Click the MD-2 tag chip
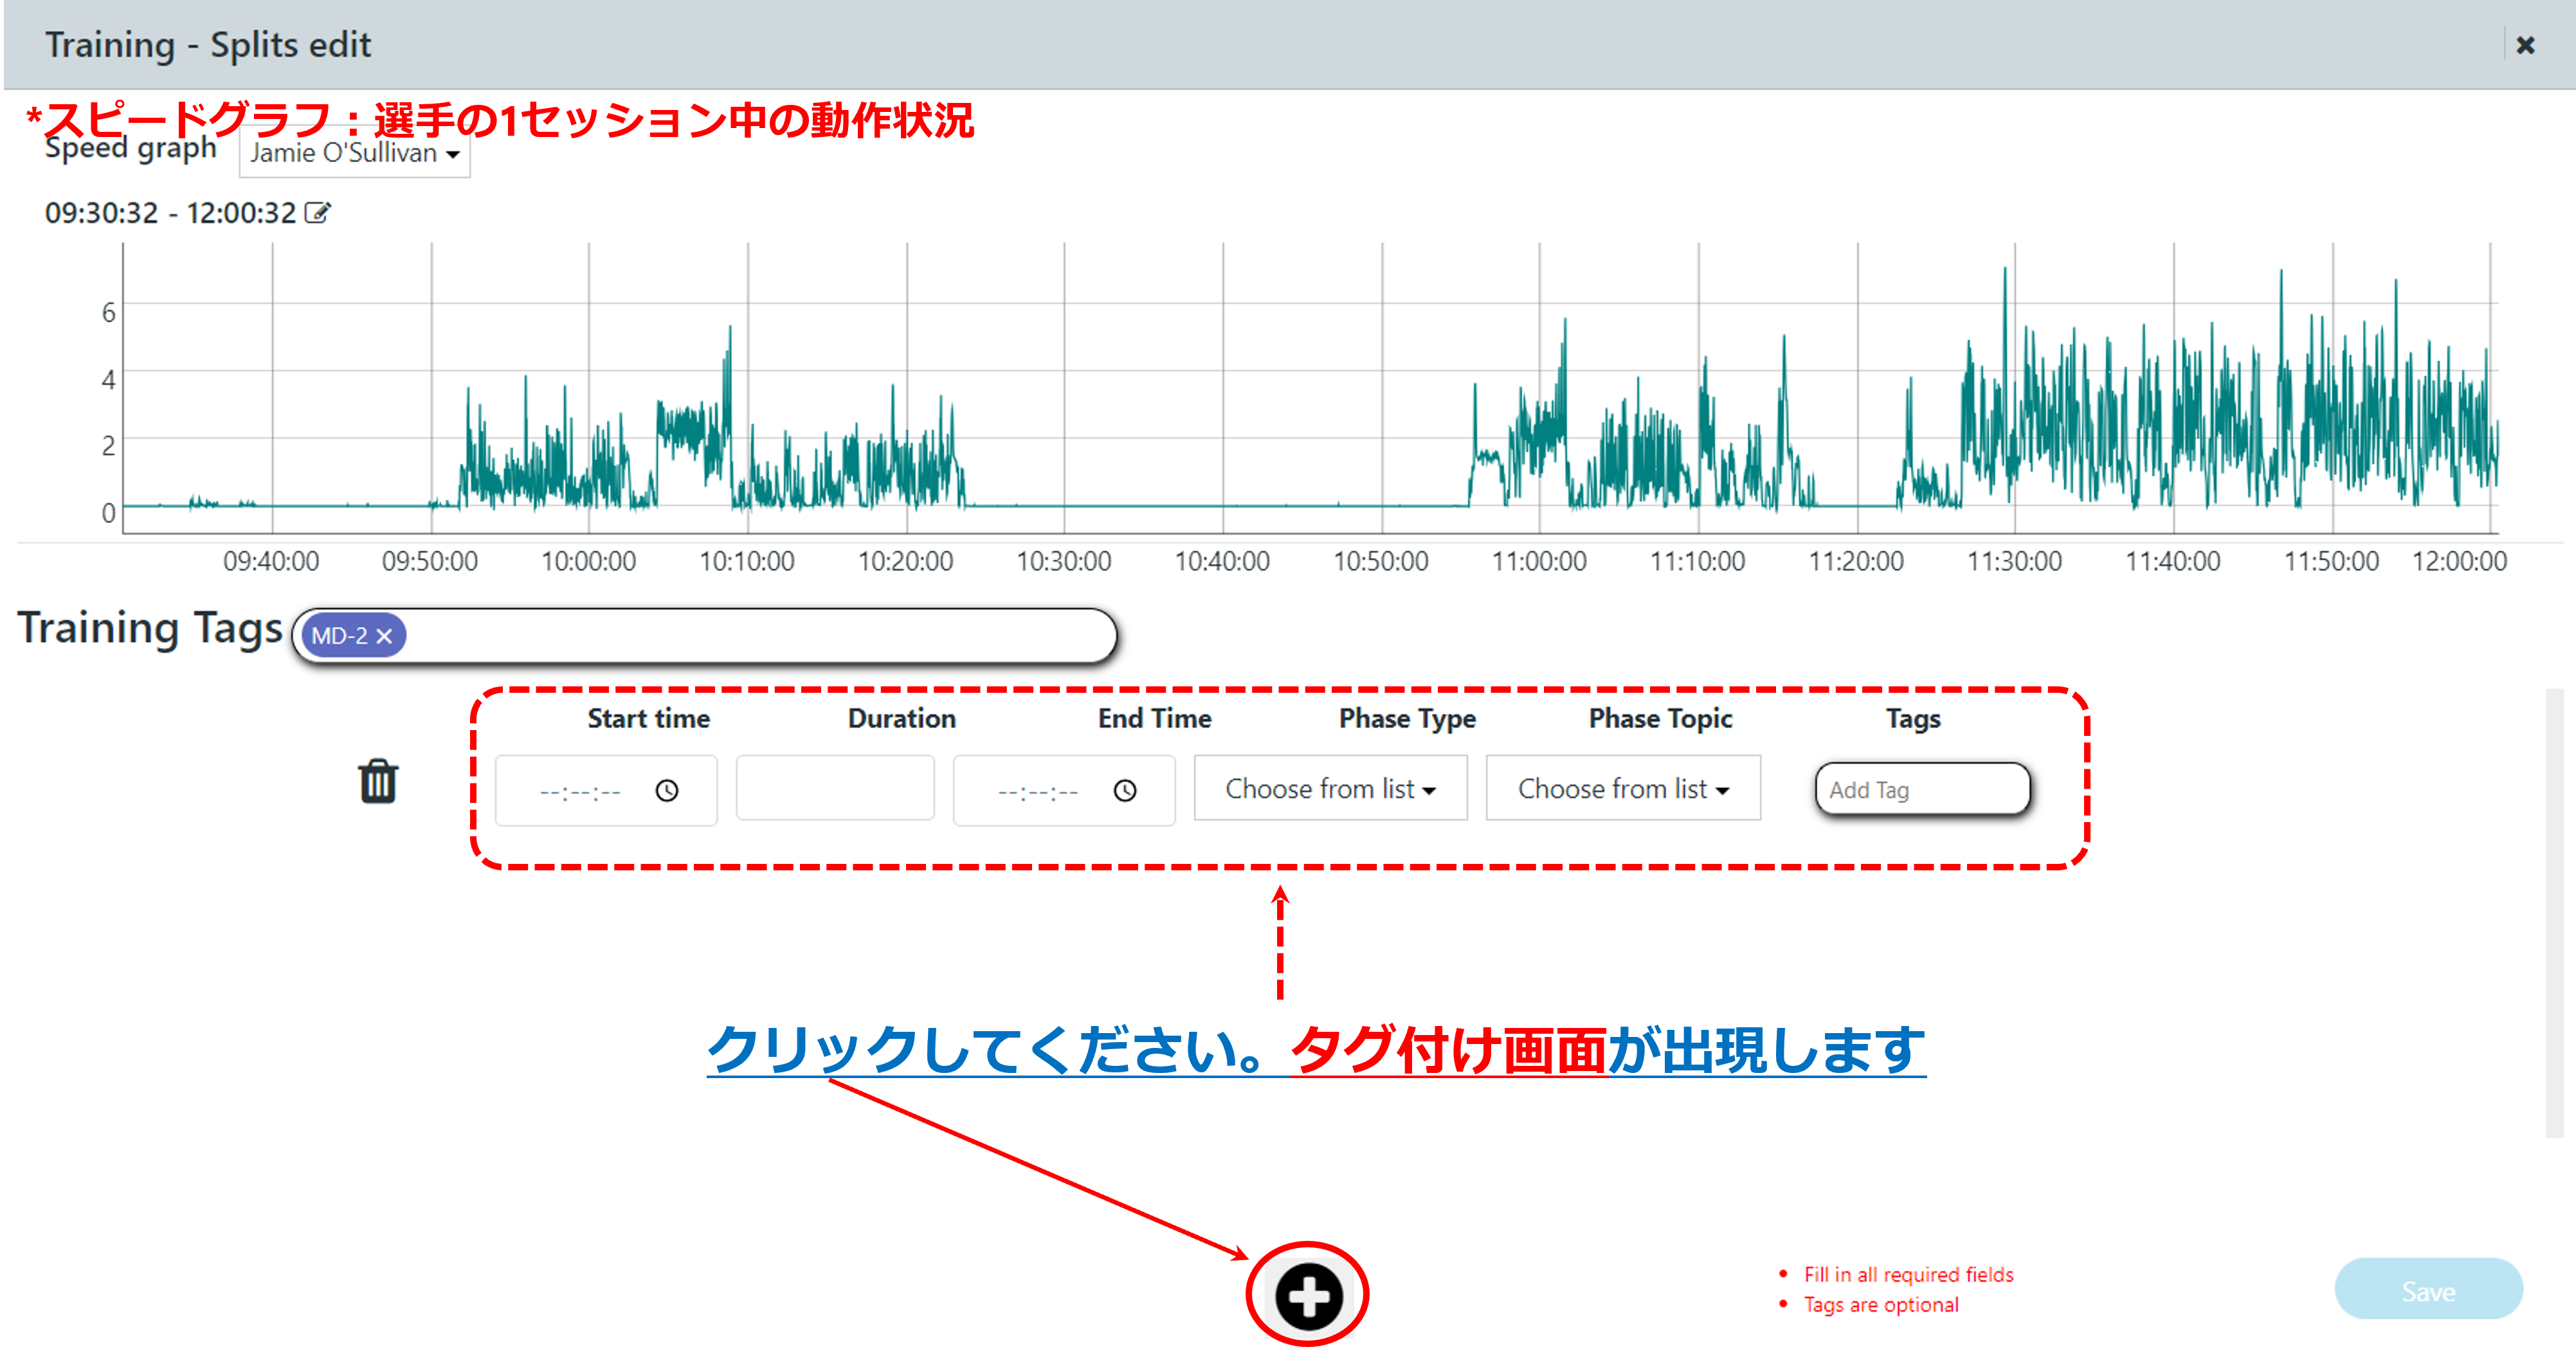The width and height of the screenshot is (2576, 1347). 353,636
